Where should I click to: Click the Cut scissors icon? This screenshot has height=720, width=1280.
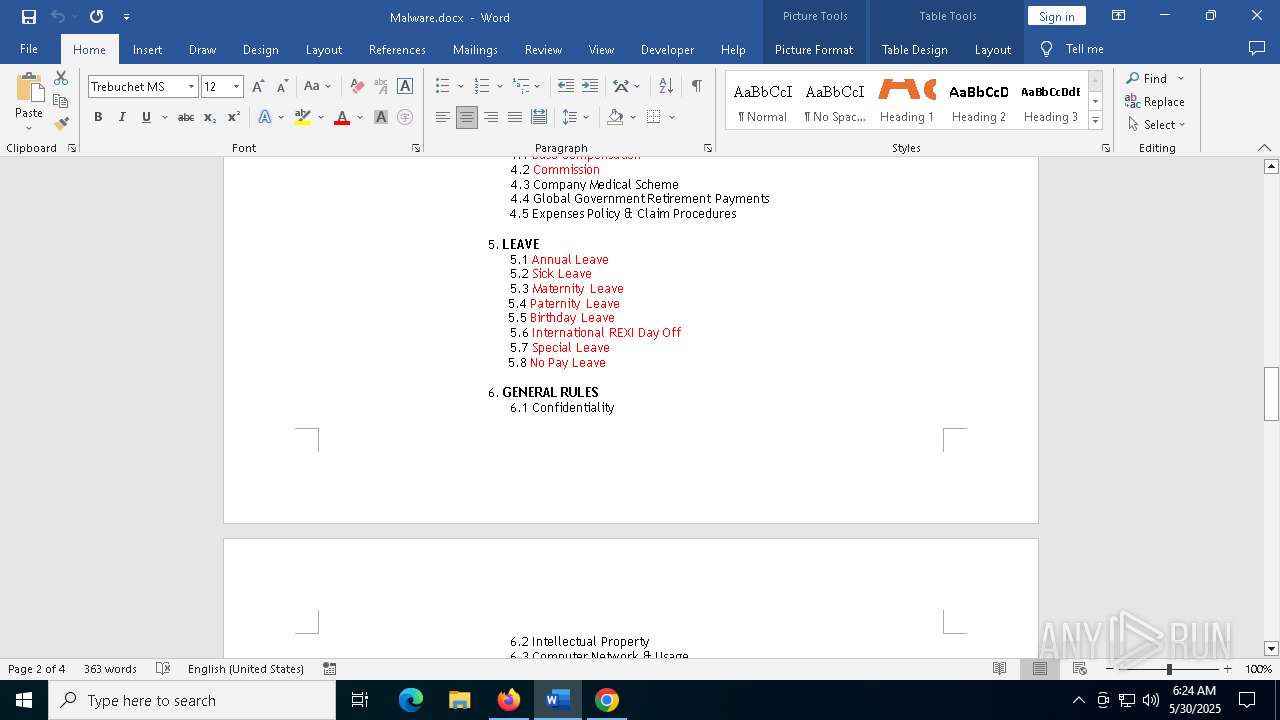click(61, 78)
